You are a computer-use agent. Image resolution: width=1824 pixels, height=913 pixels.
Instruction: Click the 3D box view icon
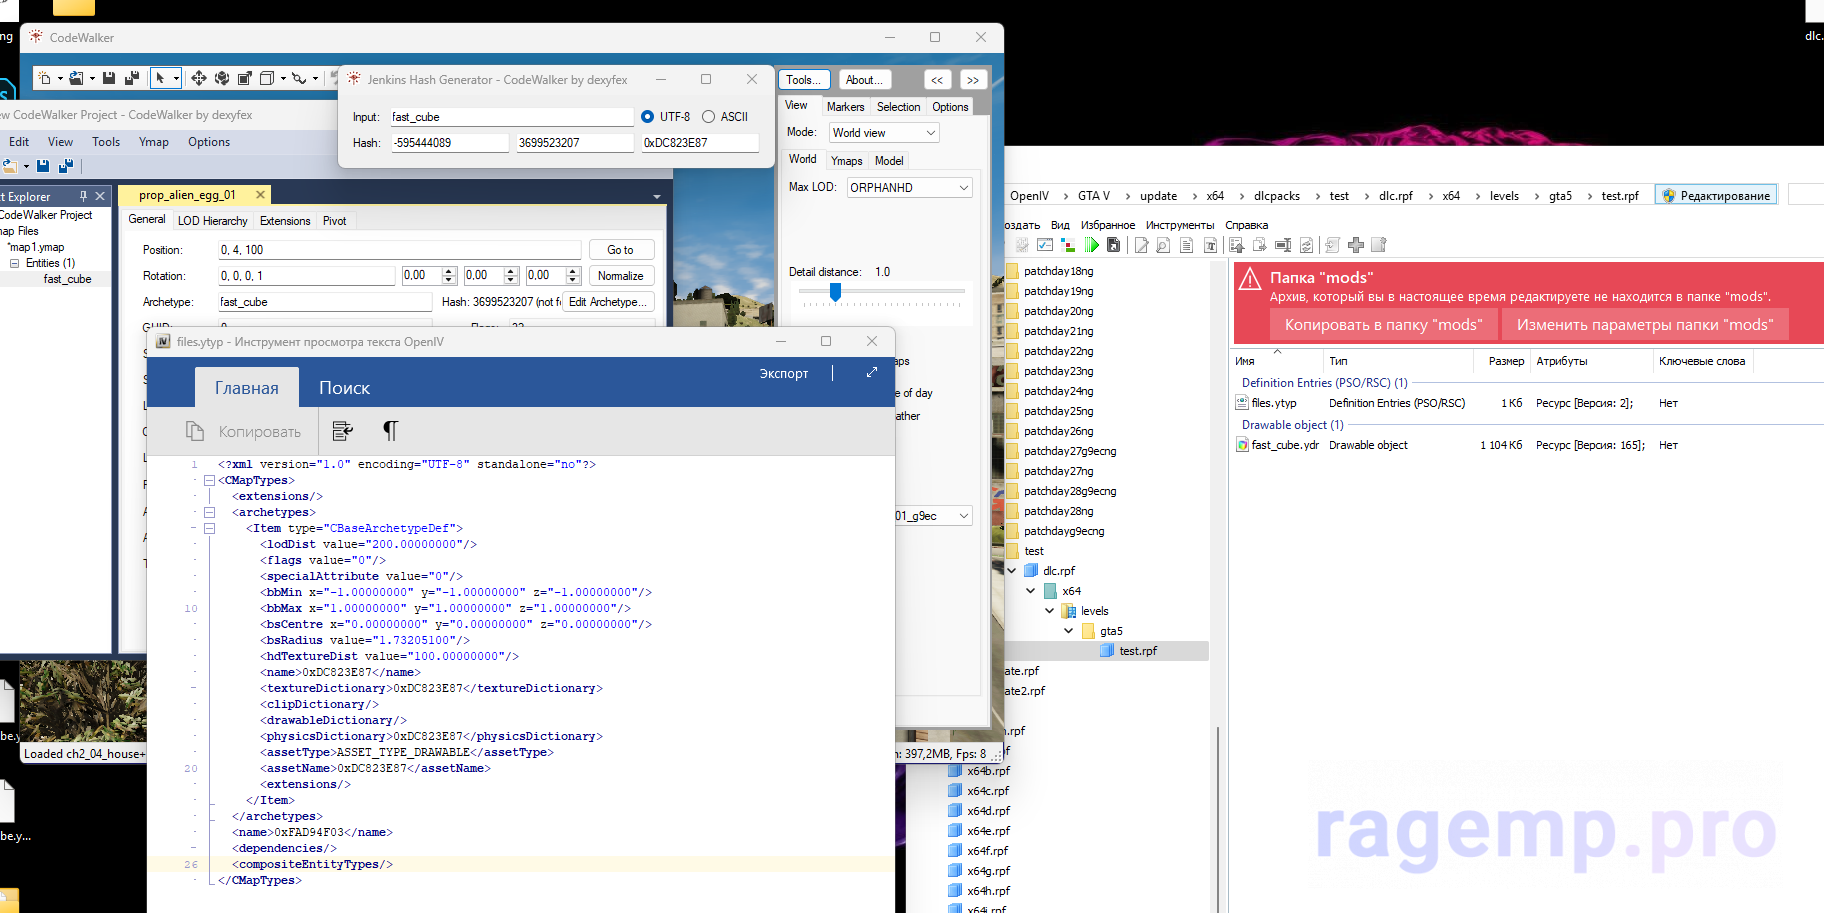(267, 78)
